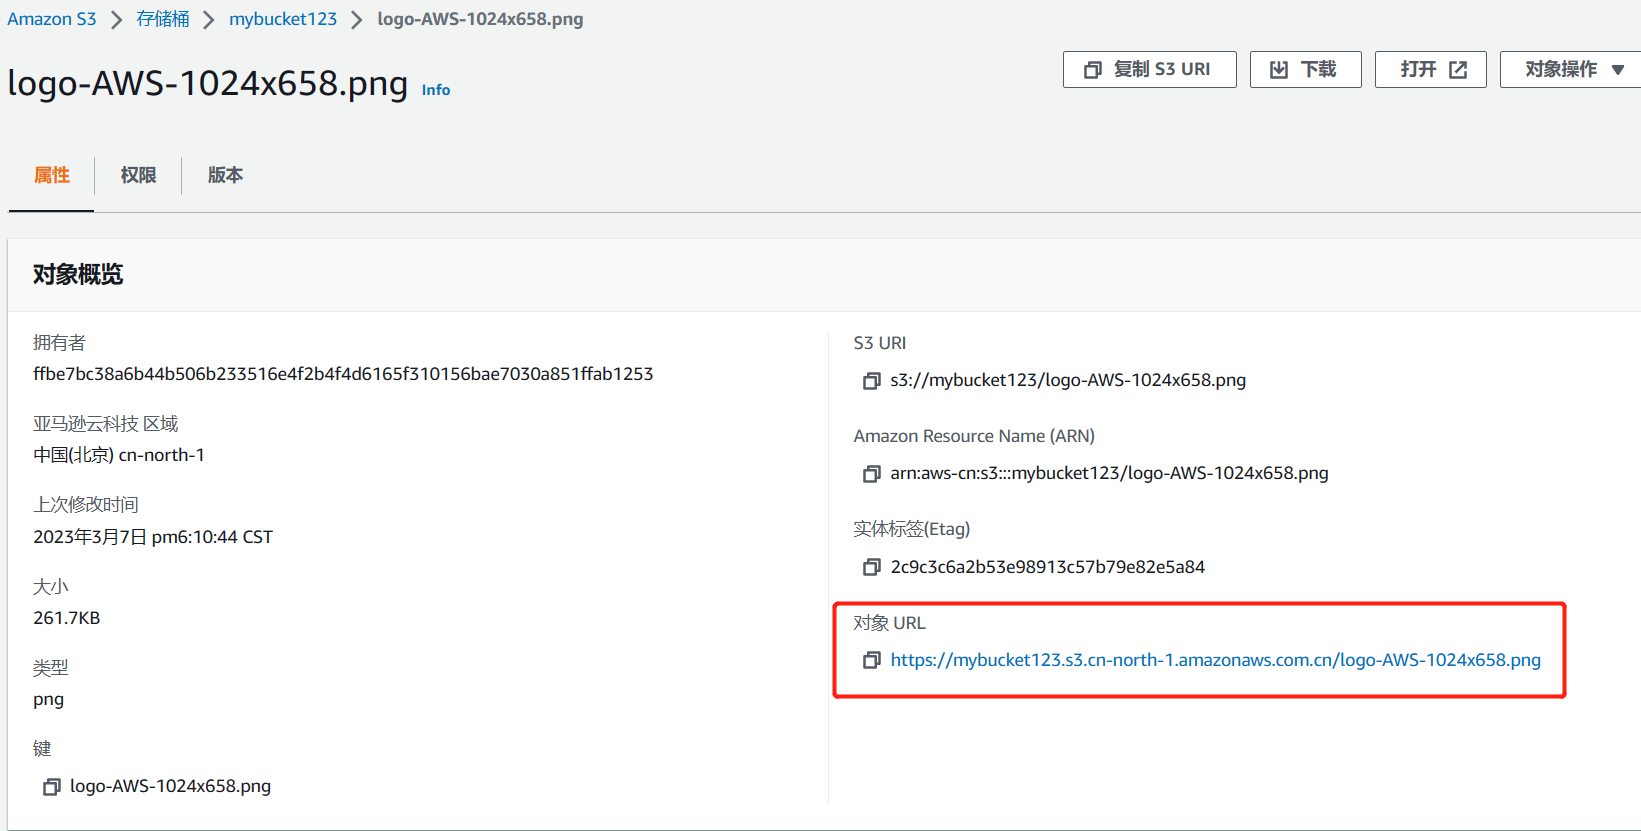1641x831 pixels.
Task: Click the last modified time 2023年3月7日
Action: 153,537
